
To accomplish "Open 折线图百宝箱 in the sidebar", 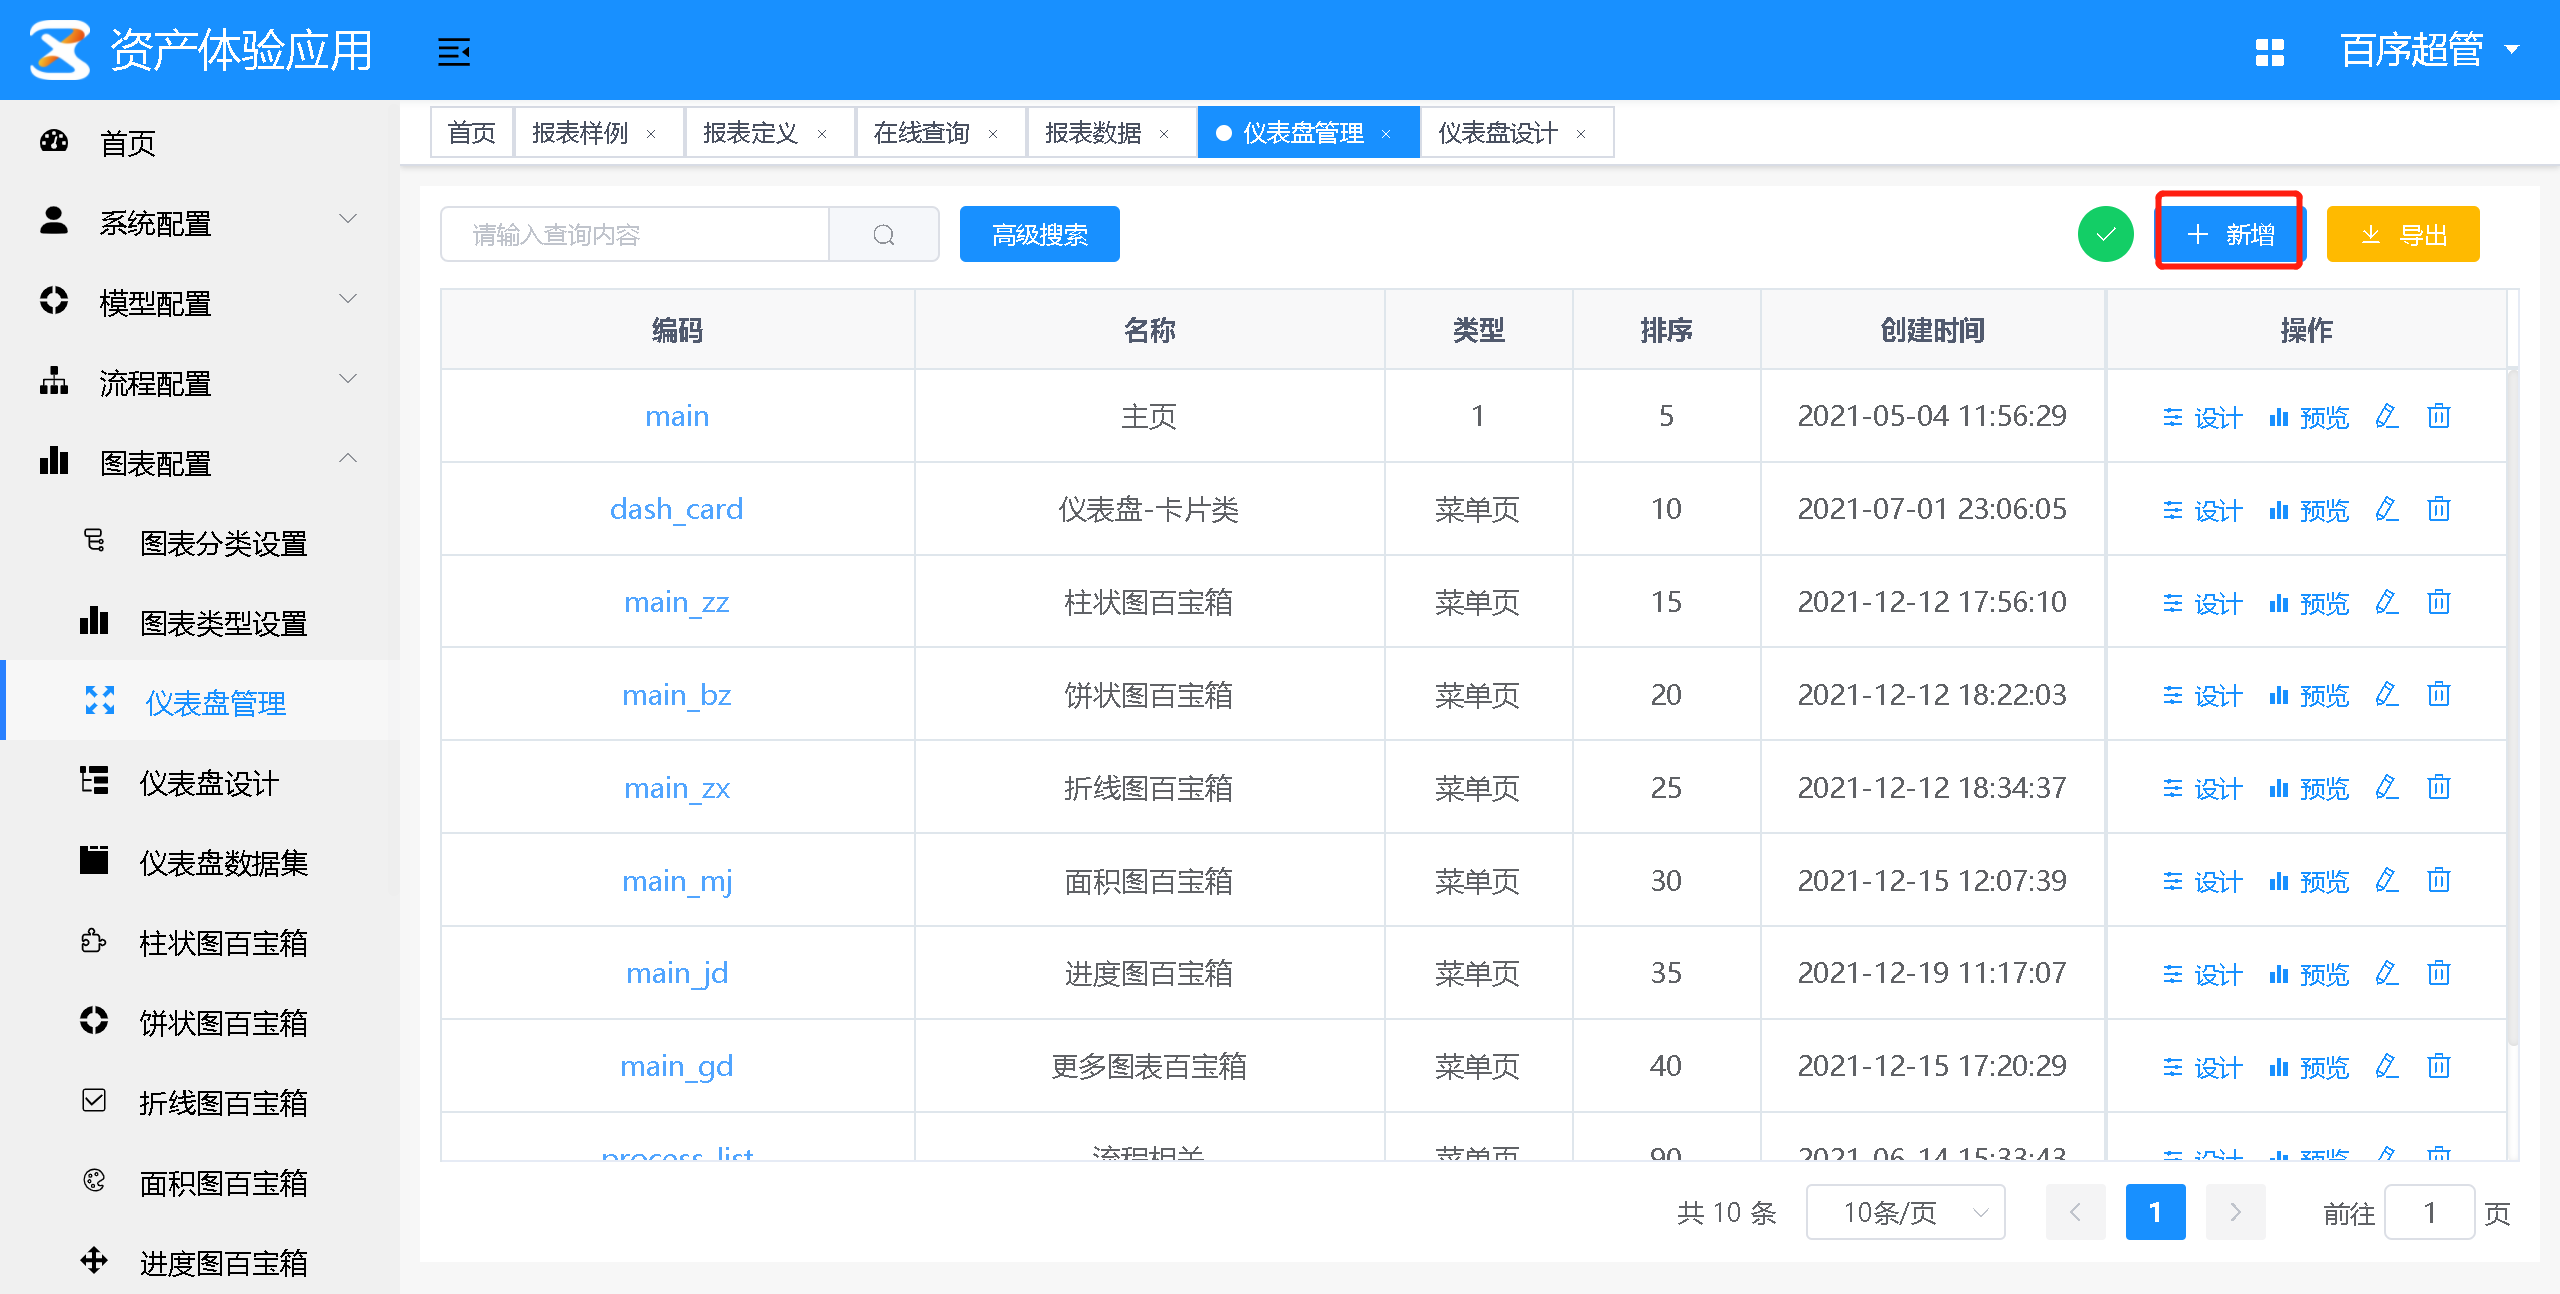I will (200, 1103).
